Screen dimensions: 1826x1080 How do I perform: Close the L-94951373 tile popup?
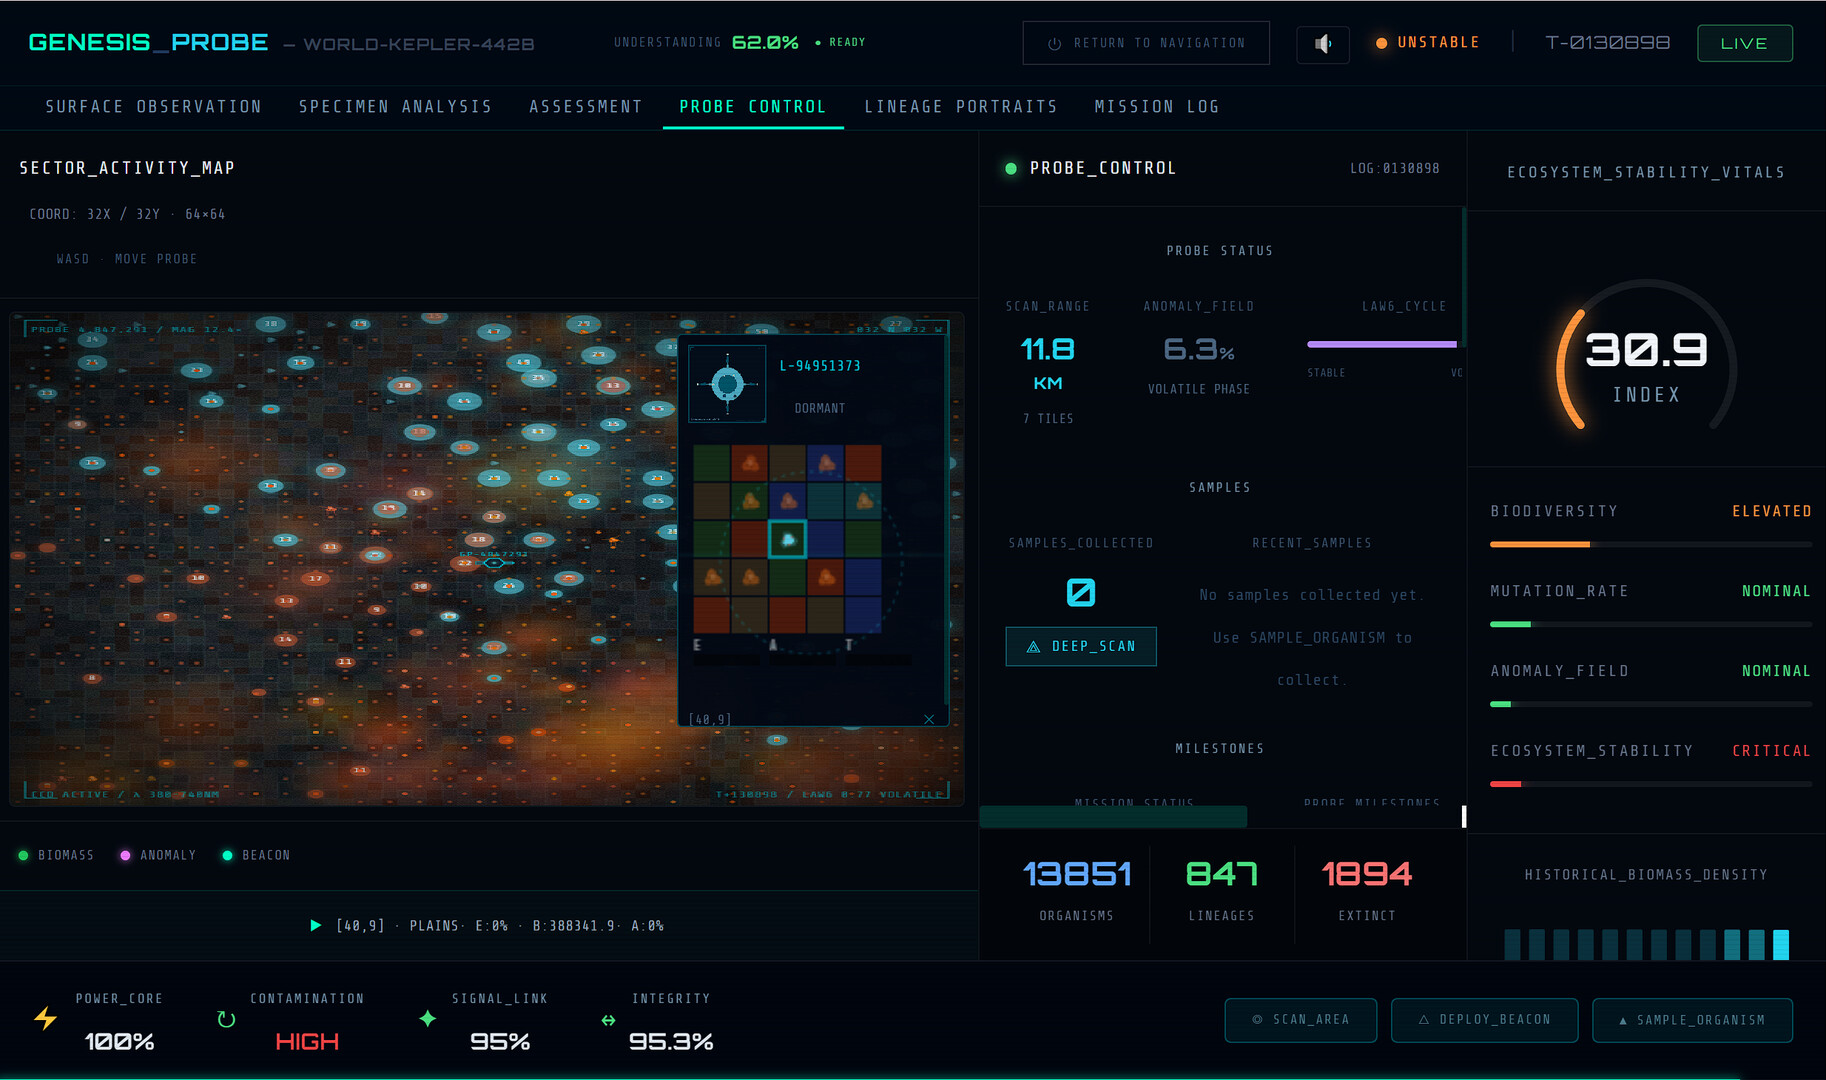929,719
